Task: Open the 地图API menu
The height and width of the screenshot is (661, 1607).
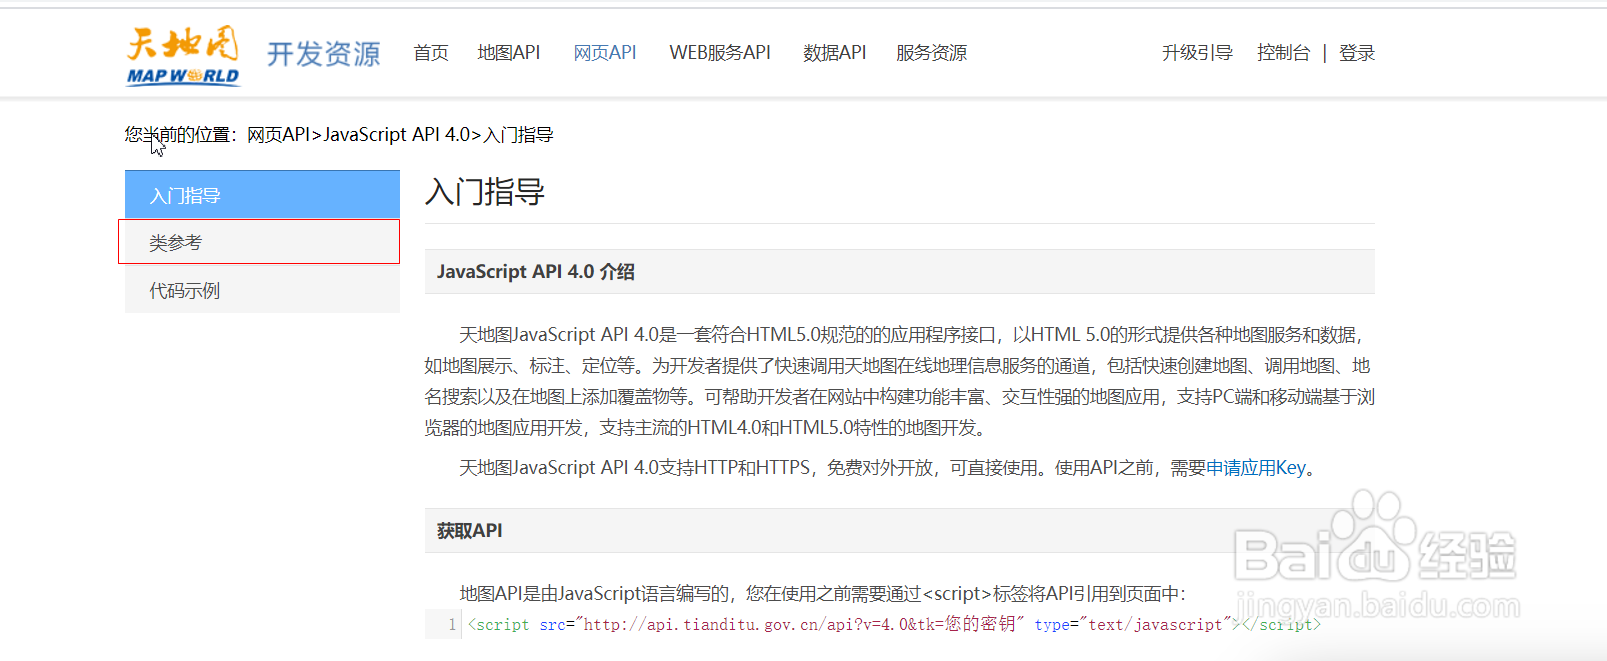Action: (508, 53)
